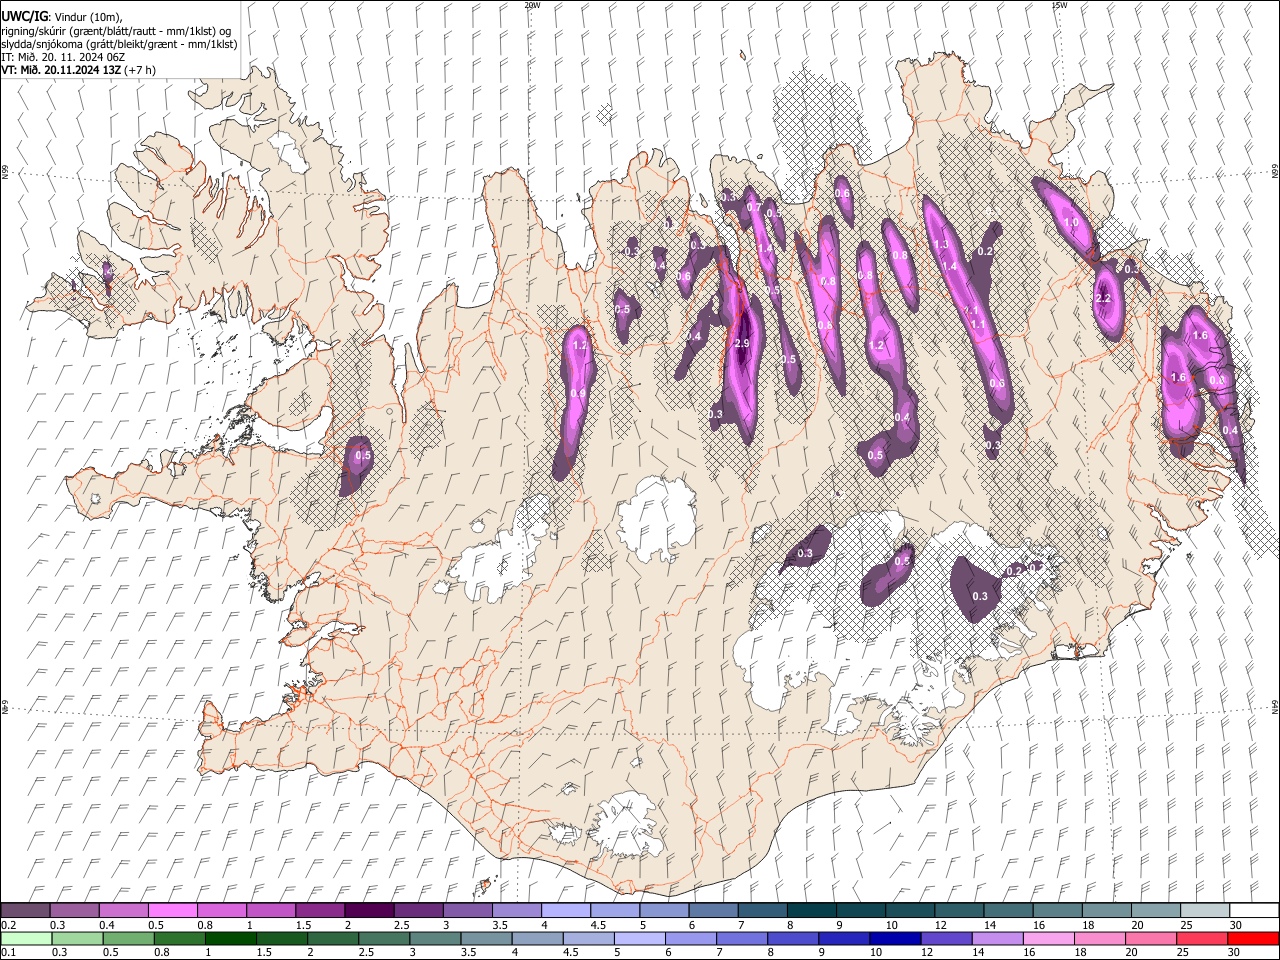The height and width of the screenshot is (960, 1280).
Task: Click the '1.3' precipitation value on map
Action: pos(941,245)
